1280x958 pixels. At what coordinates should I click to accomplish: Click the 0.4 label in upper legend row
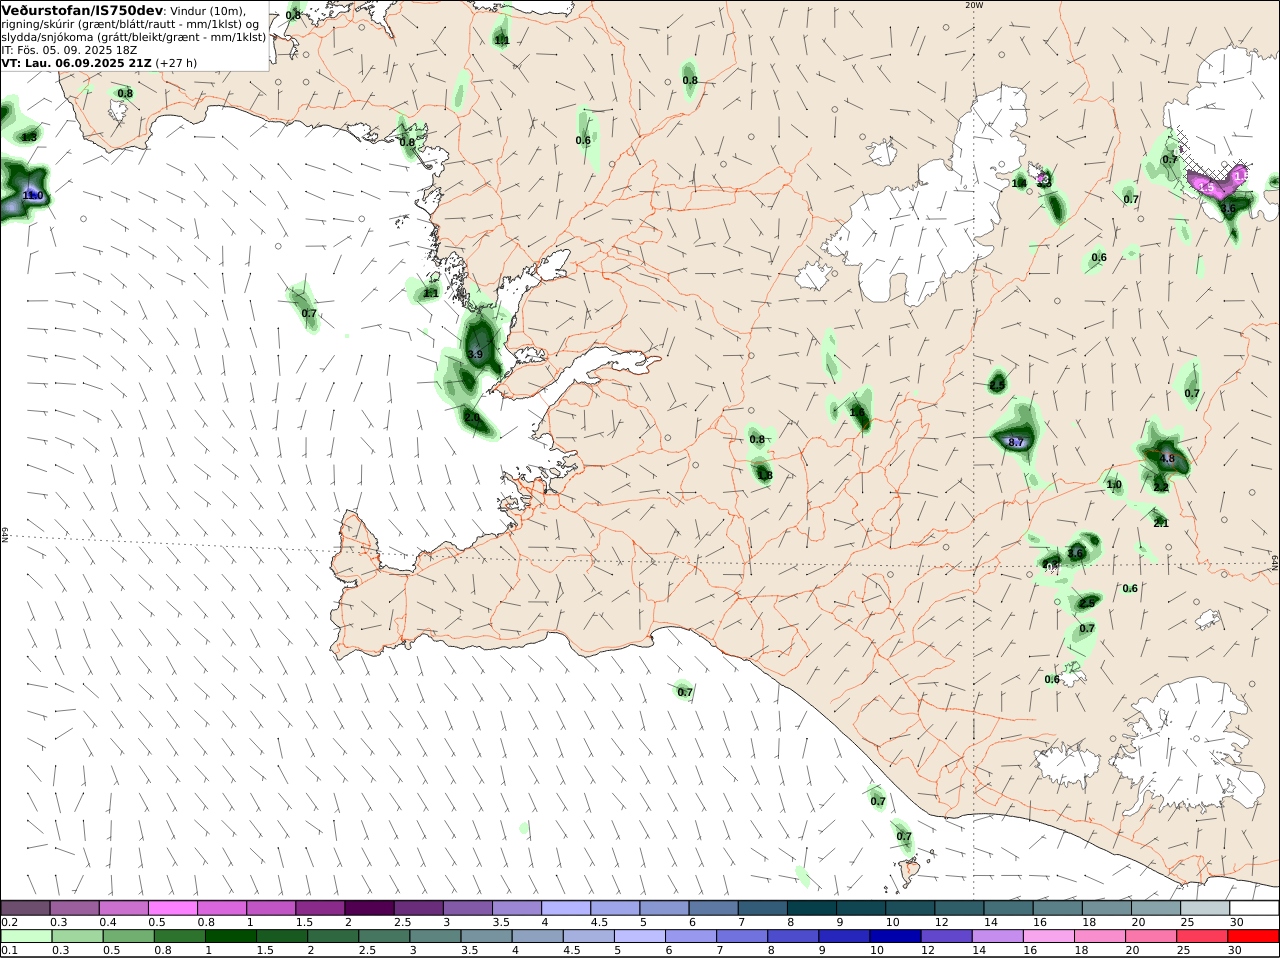[108, 922]
